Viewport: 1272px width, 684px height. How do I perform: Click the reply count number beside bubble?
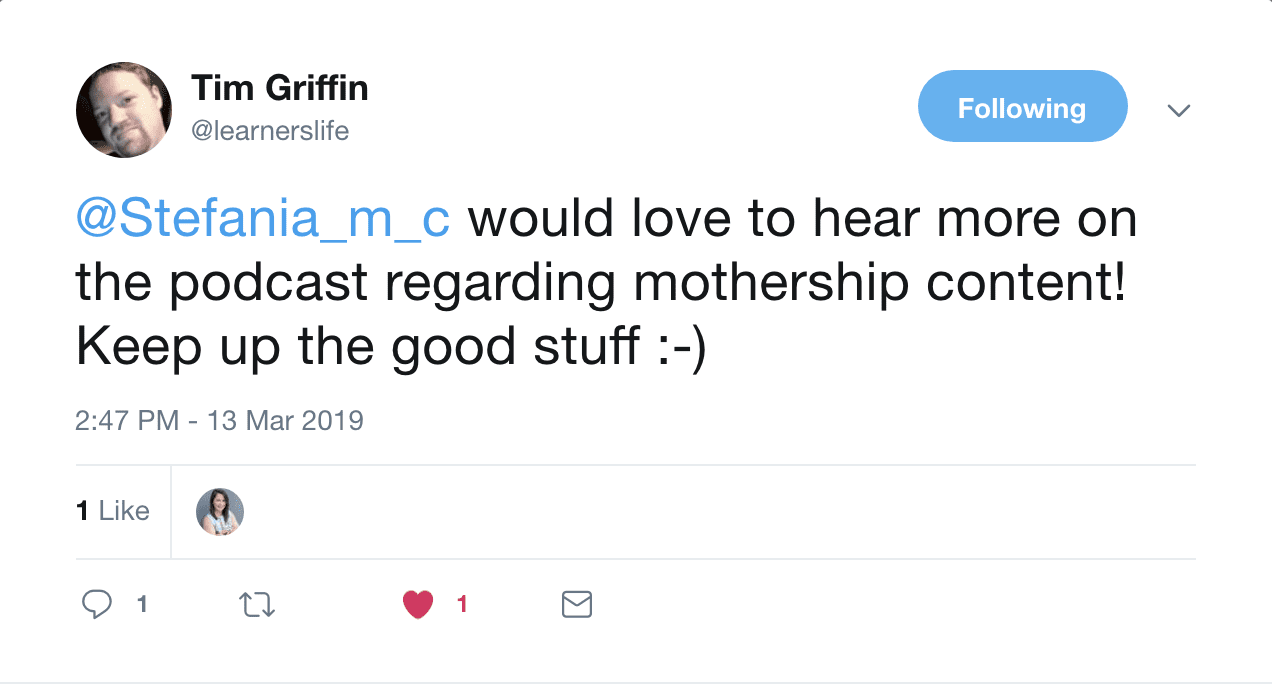(x=142, y=604)
